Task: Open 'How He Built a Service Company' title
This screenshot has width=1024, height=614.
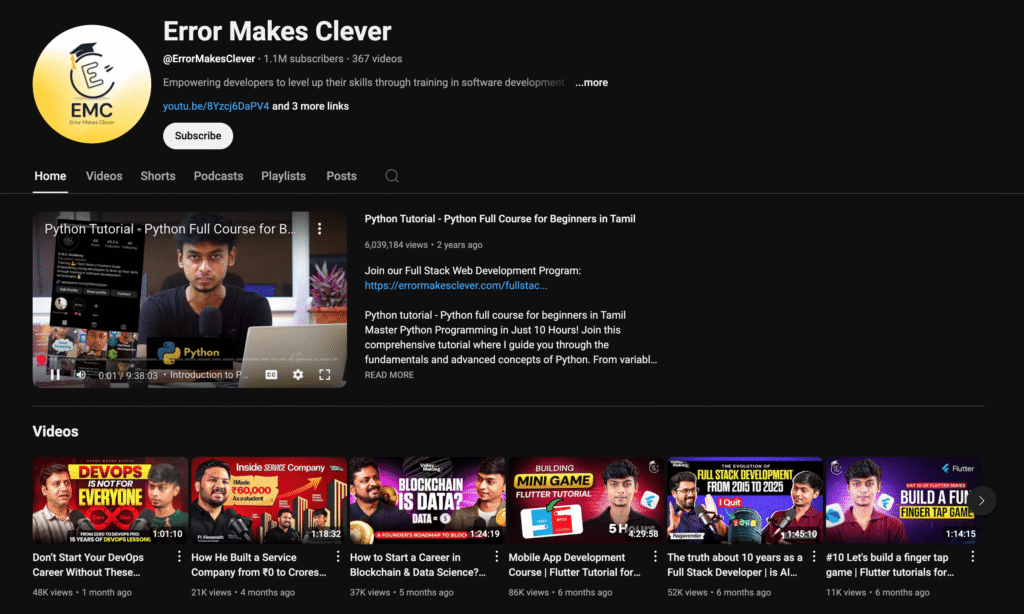Action: point(259,564)
